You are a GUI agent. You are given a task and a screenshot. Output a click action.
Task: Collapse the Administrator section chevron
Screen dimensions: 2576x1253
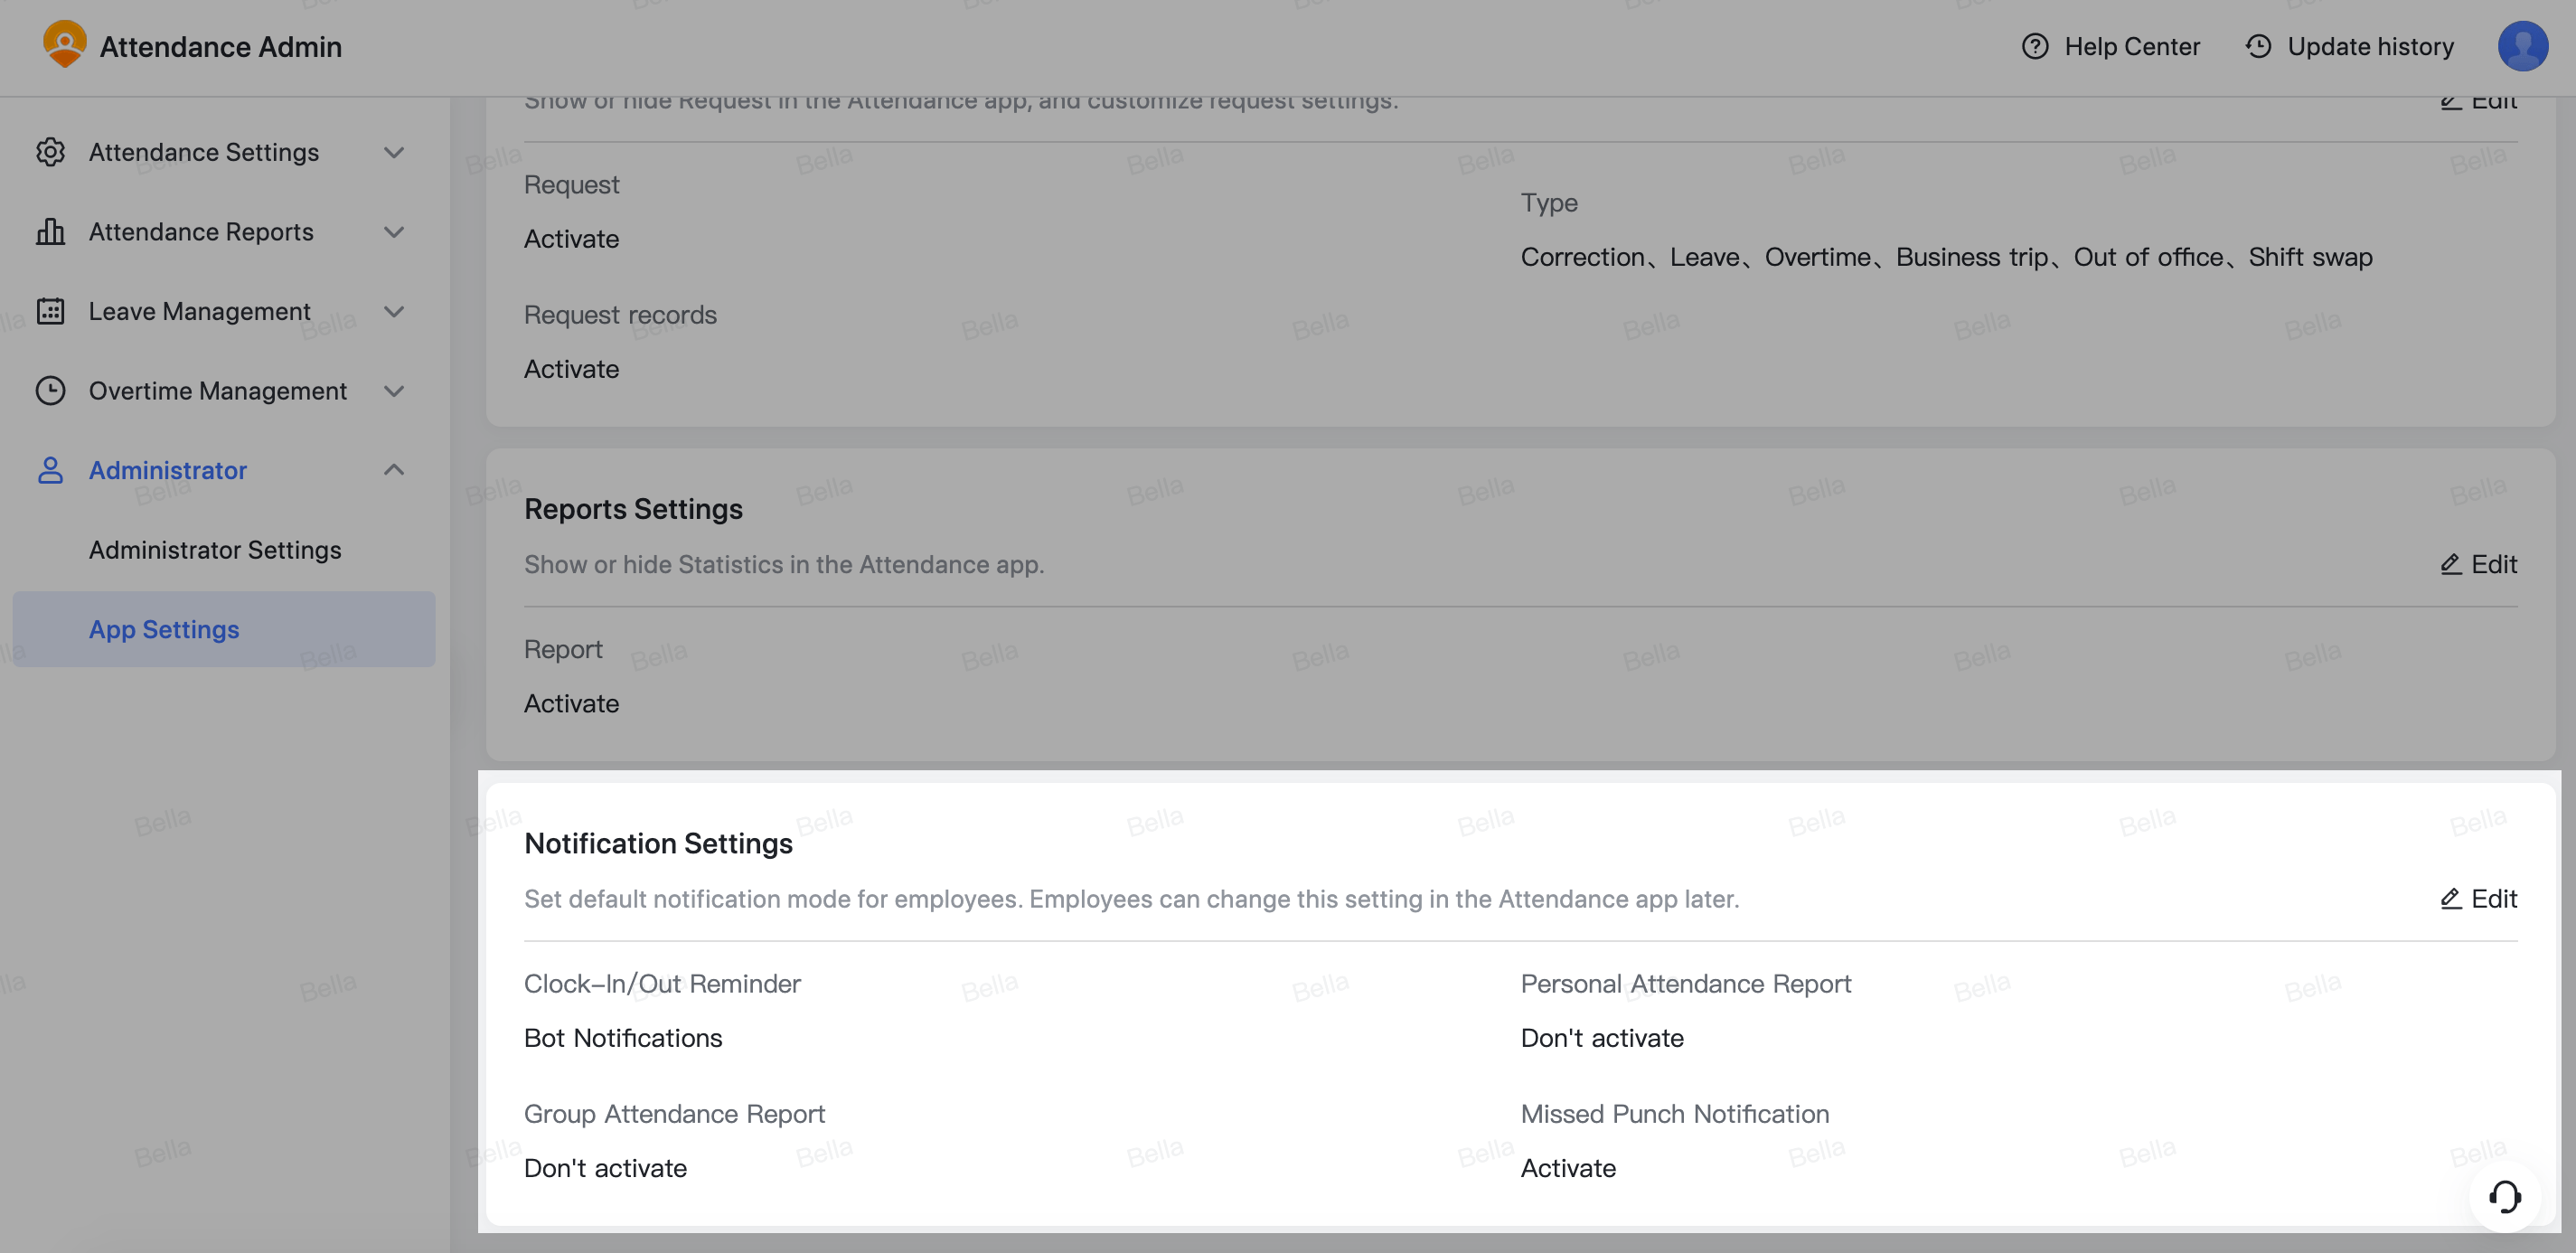(x=394, y=470)
